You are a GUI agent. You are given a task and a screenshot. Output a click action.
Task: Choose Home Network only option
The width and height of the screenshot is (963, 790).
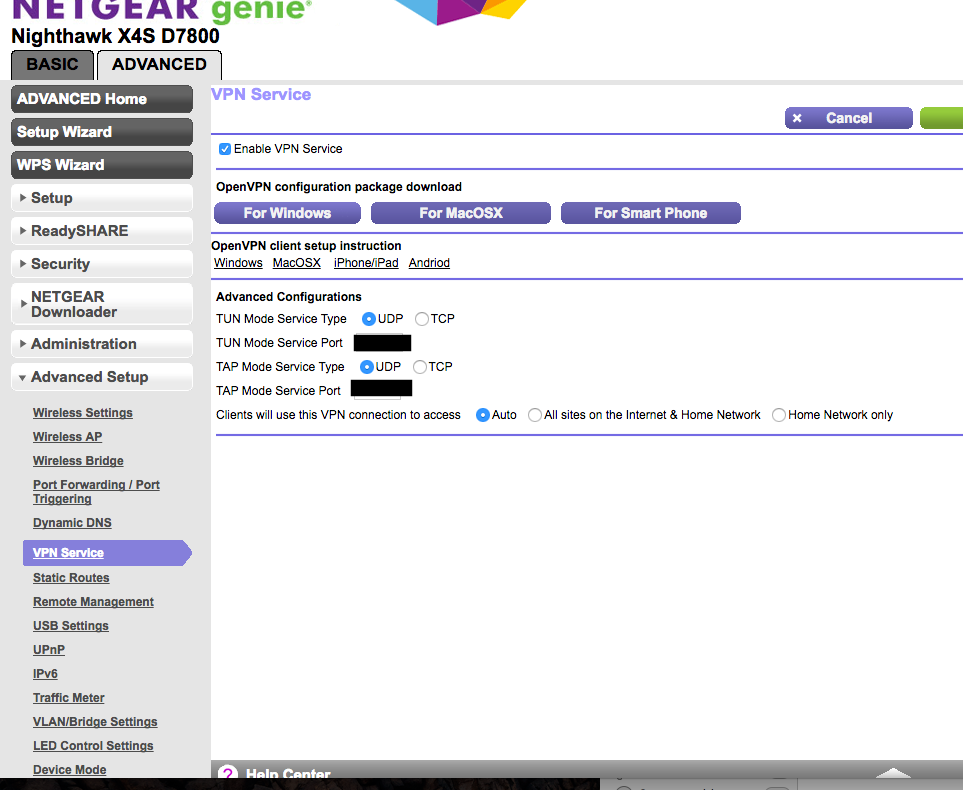779,415
